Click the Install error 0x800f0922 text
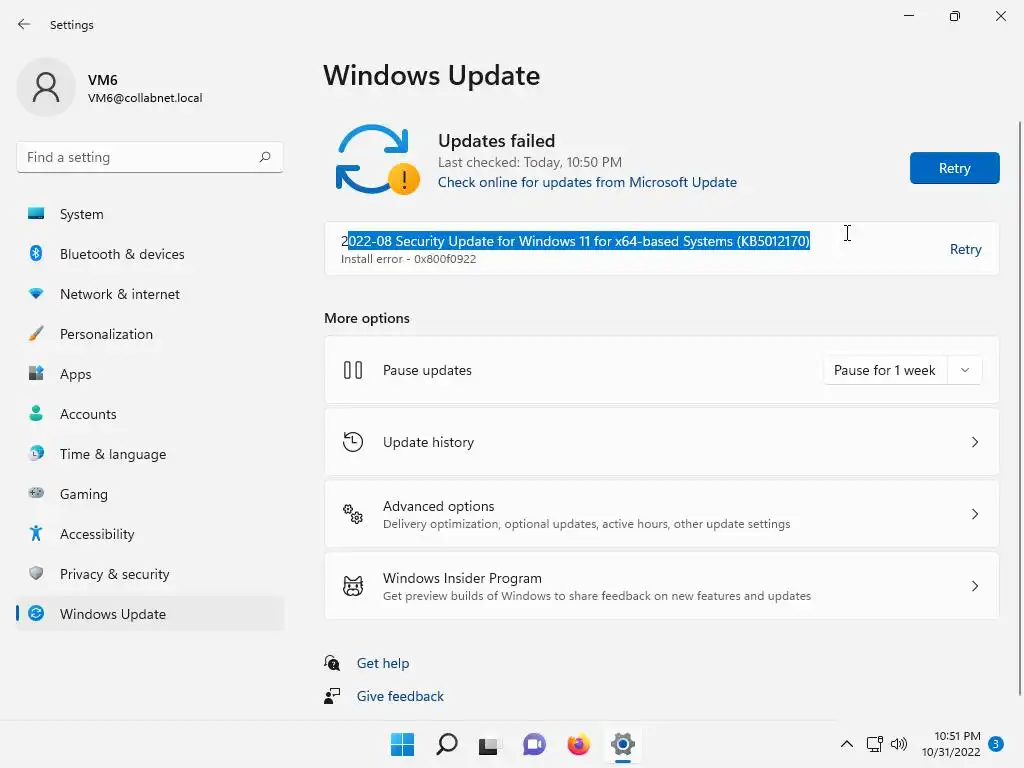 [x=408, y=259]
